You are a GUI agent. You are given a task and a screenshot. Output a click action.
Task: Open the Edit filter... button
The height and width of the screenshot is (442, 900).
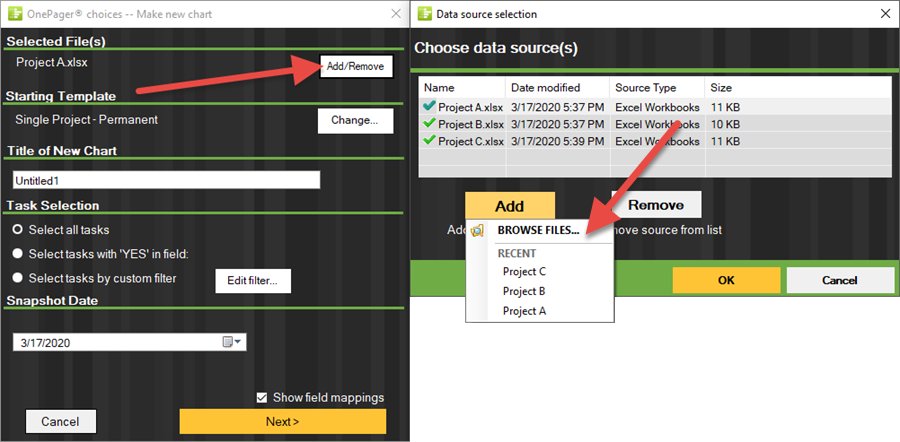pyautogui.click(x=253, y=281)
